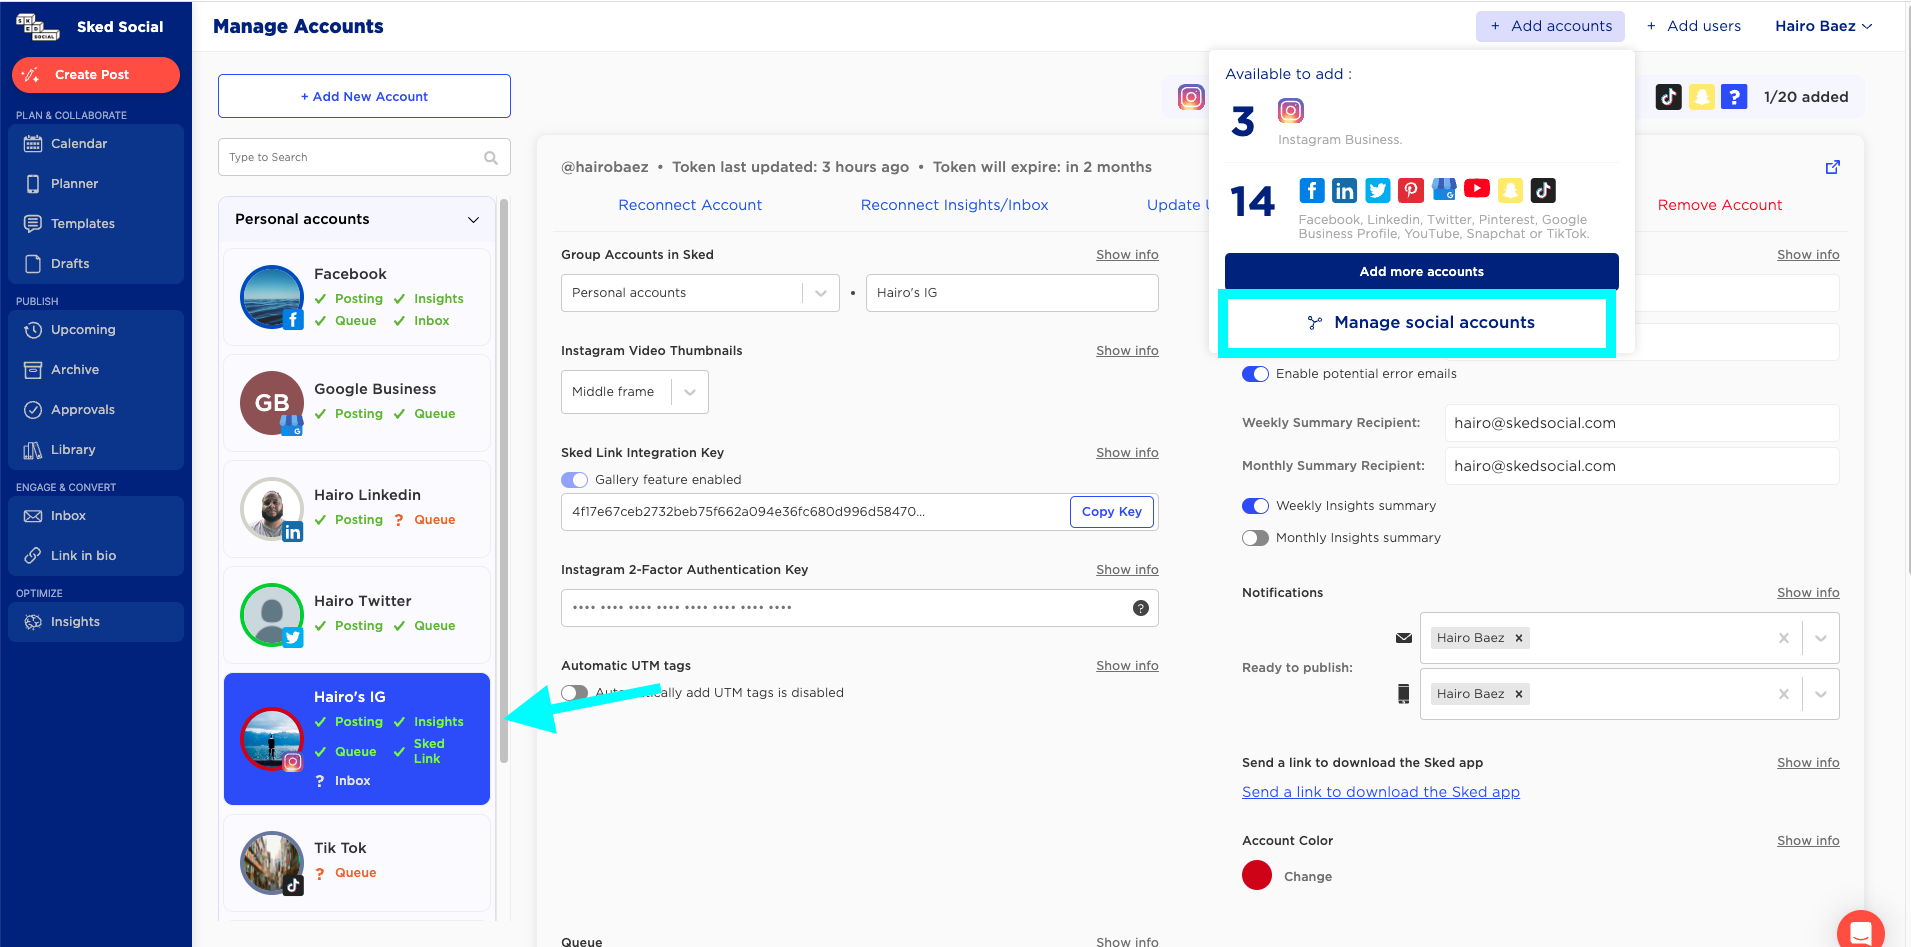
Task: Toggle automatic UTM tags switch
Action: point(575,693)
